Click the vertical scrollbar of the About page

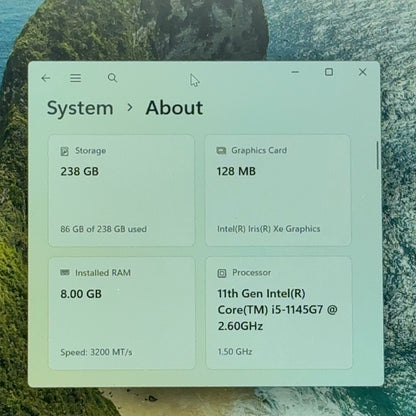tap(378, 155)
